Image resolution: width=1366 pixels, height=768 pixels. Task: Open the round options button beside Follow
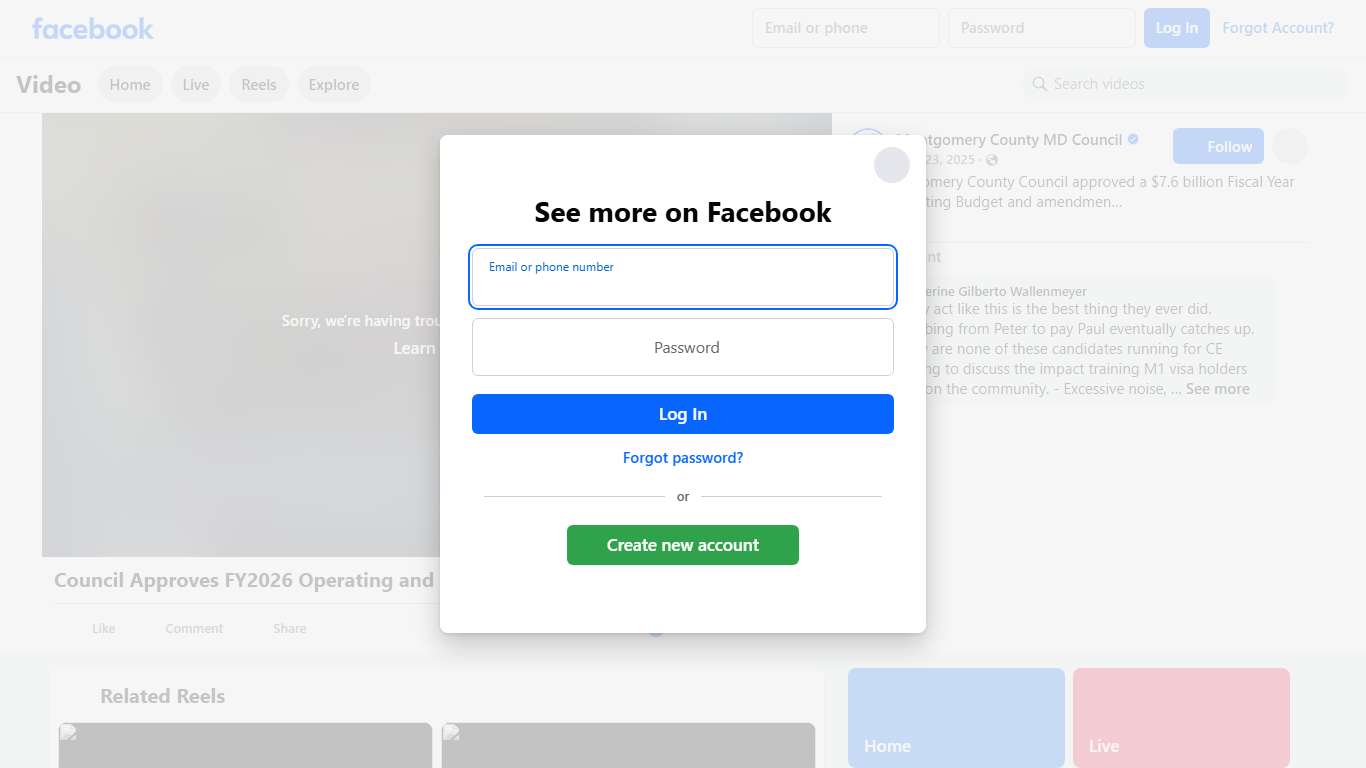point(1290,146)
